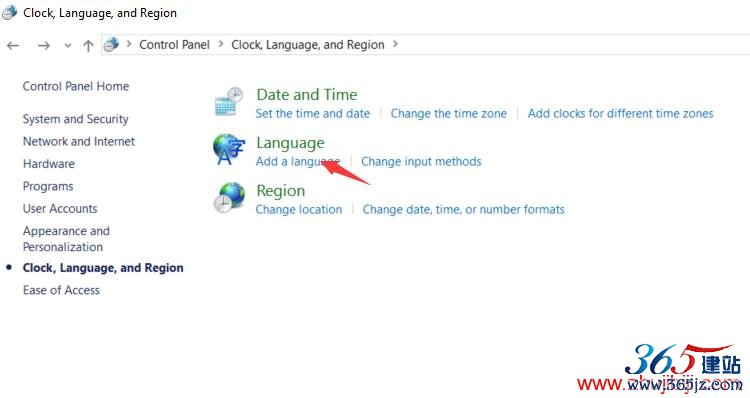Open Add a language link

point(298,162)
